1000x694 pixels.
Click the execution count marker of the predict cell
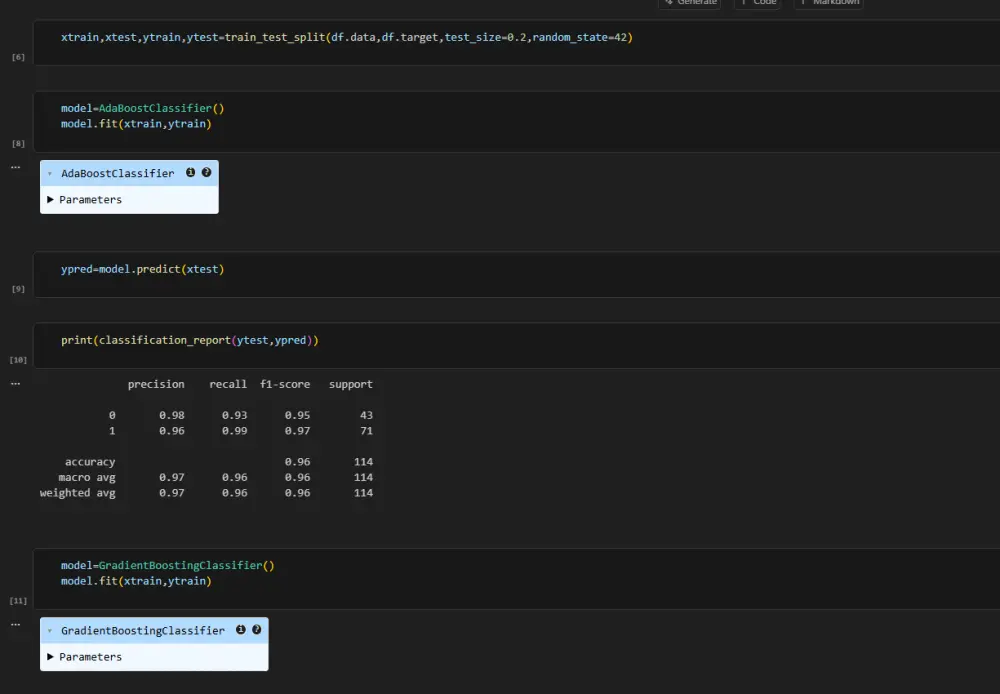(17, 287)
